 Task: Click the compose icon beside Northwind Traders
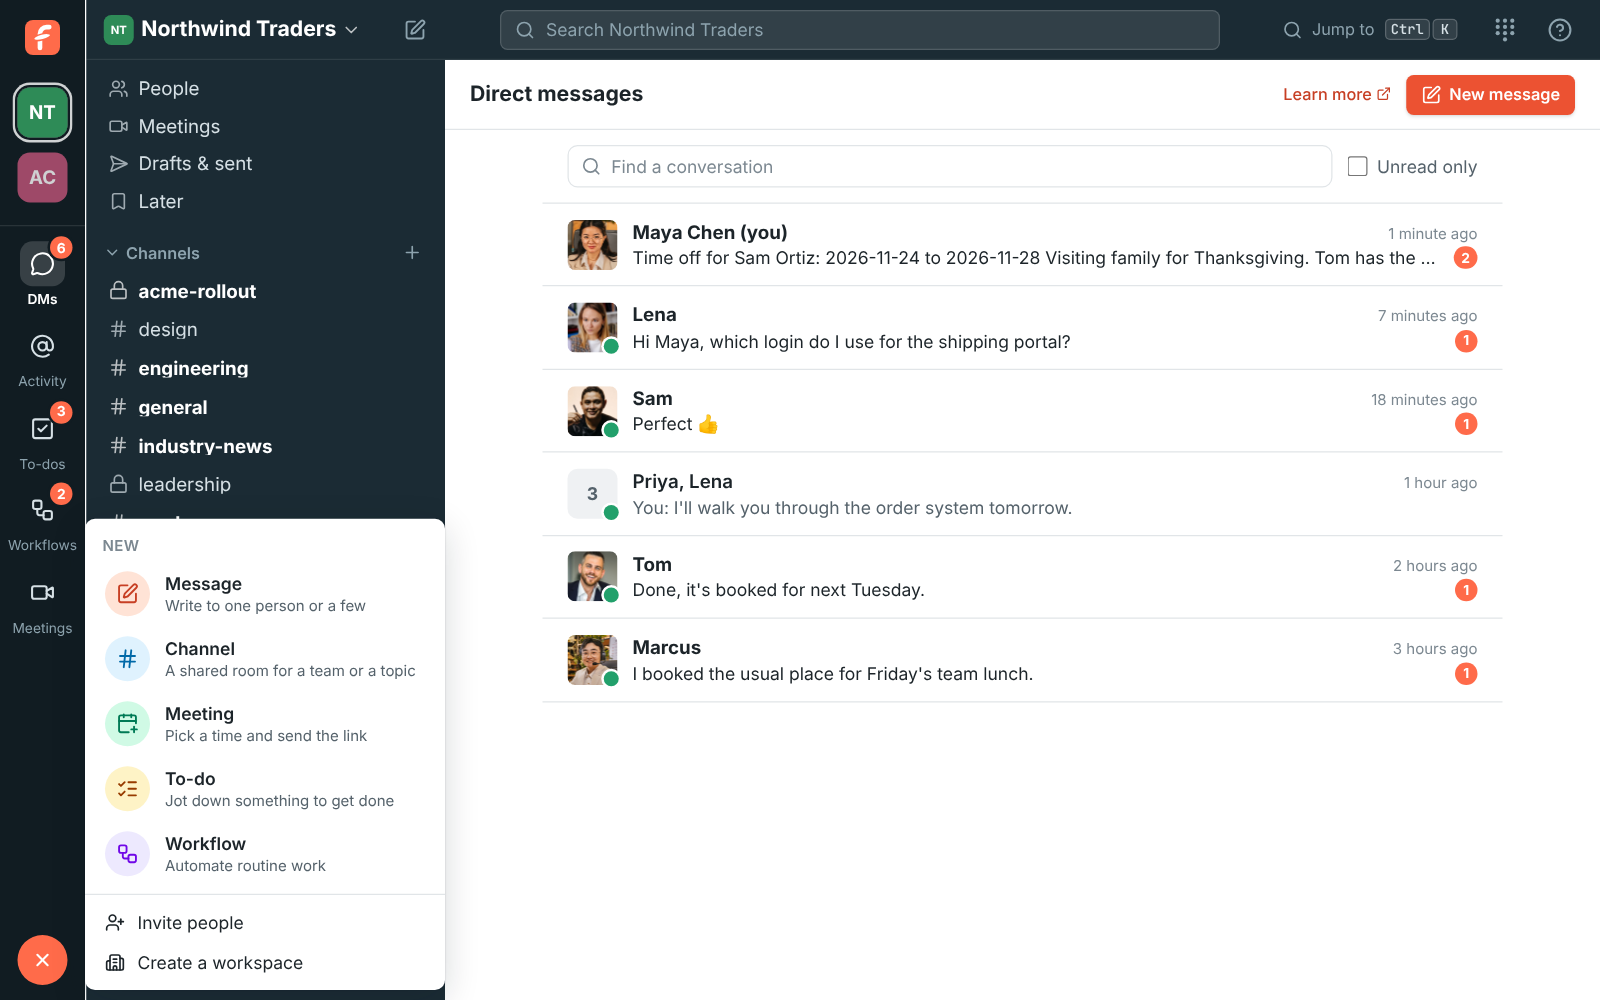pyautogui.click(x=415, y=30)
